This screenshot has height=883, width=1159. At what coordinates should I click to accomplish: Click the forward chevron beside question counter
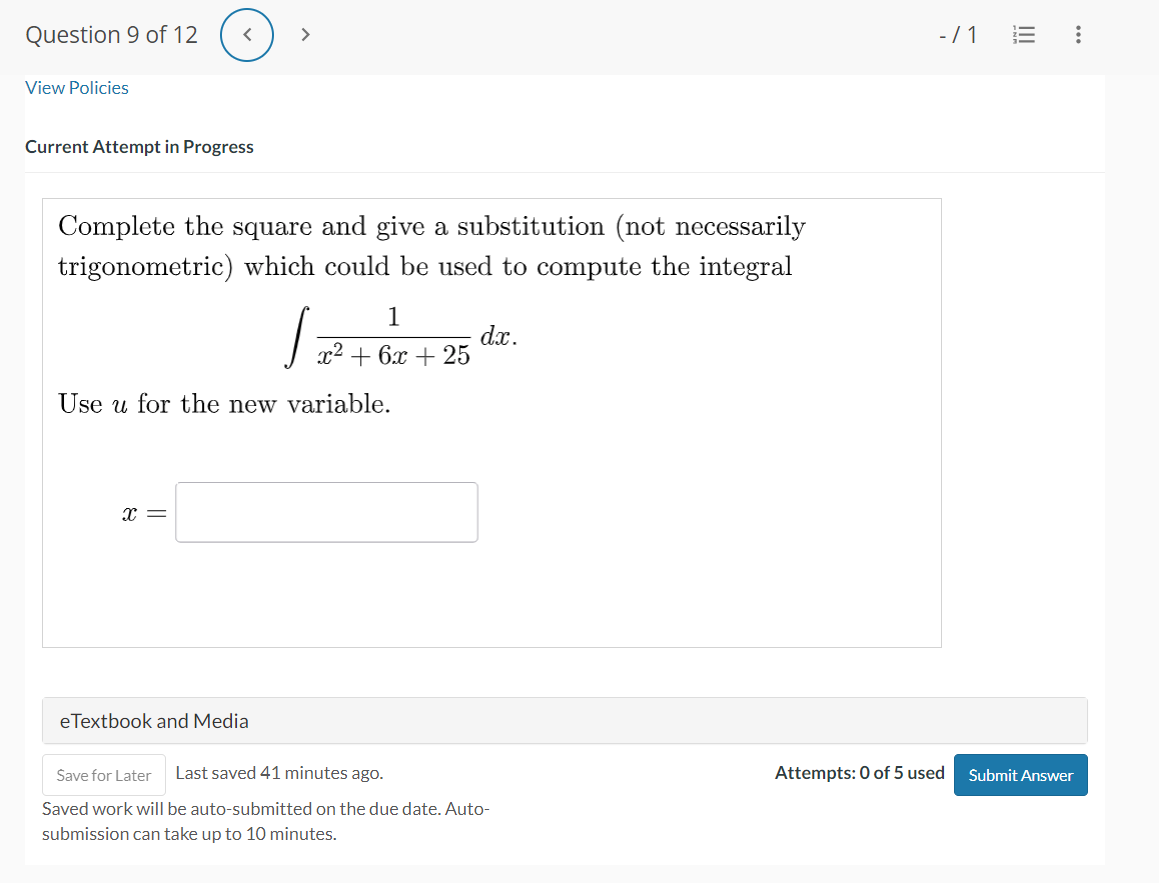[x=305, y=34]
